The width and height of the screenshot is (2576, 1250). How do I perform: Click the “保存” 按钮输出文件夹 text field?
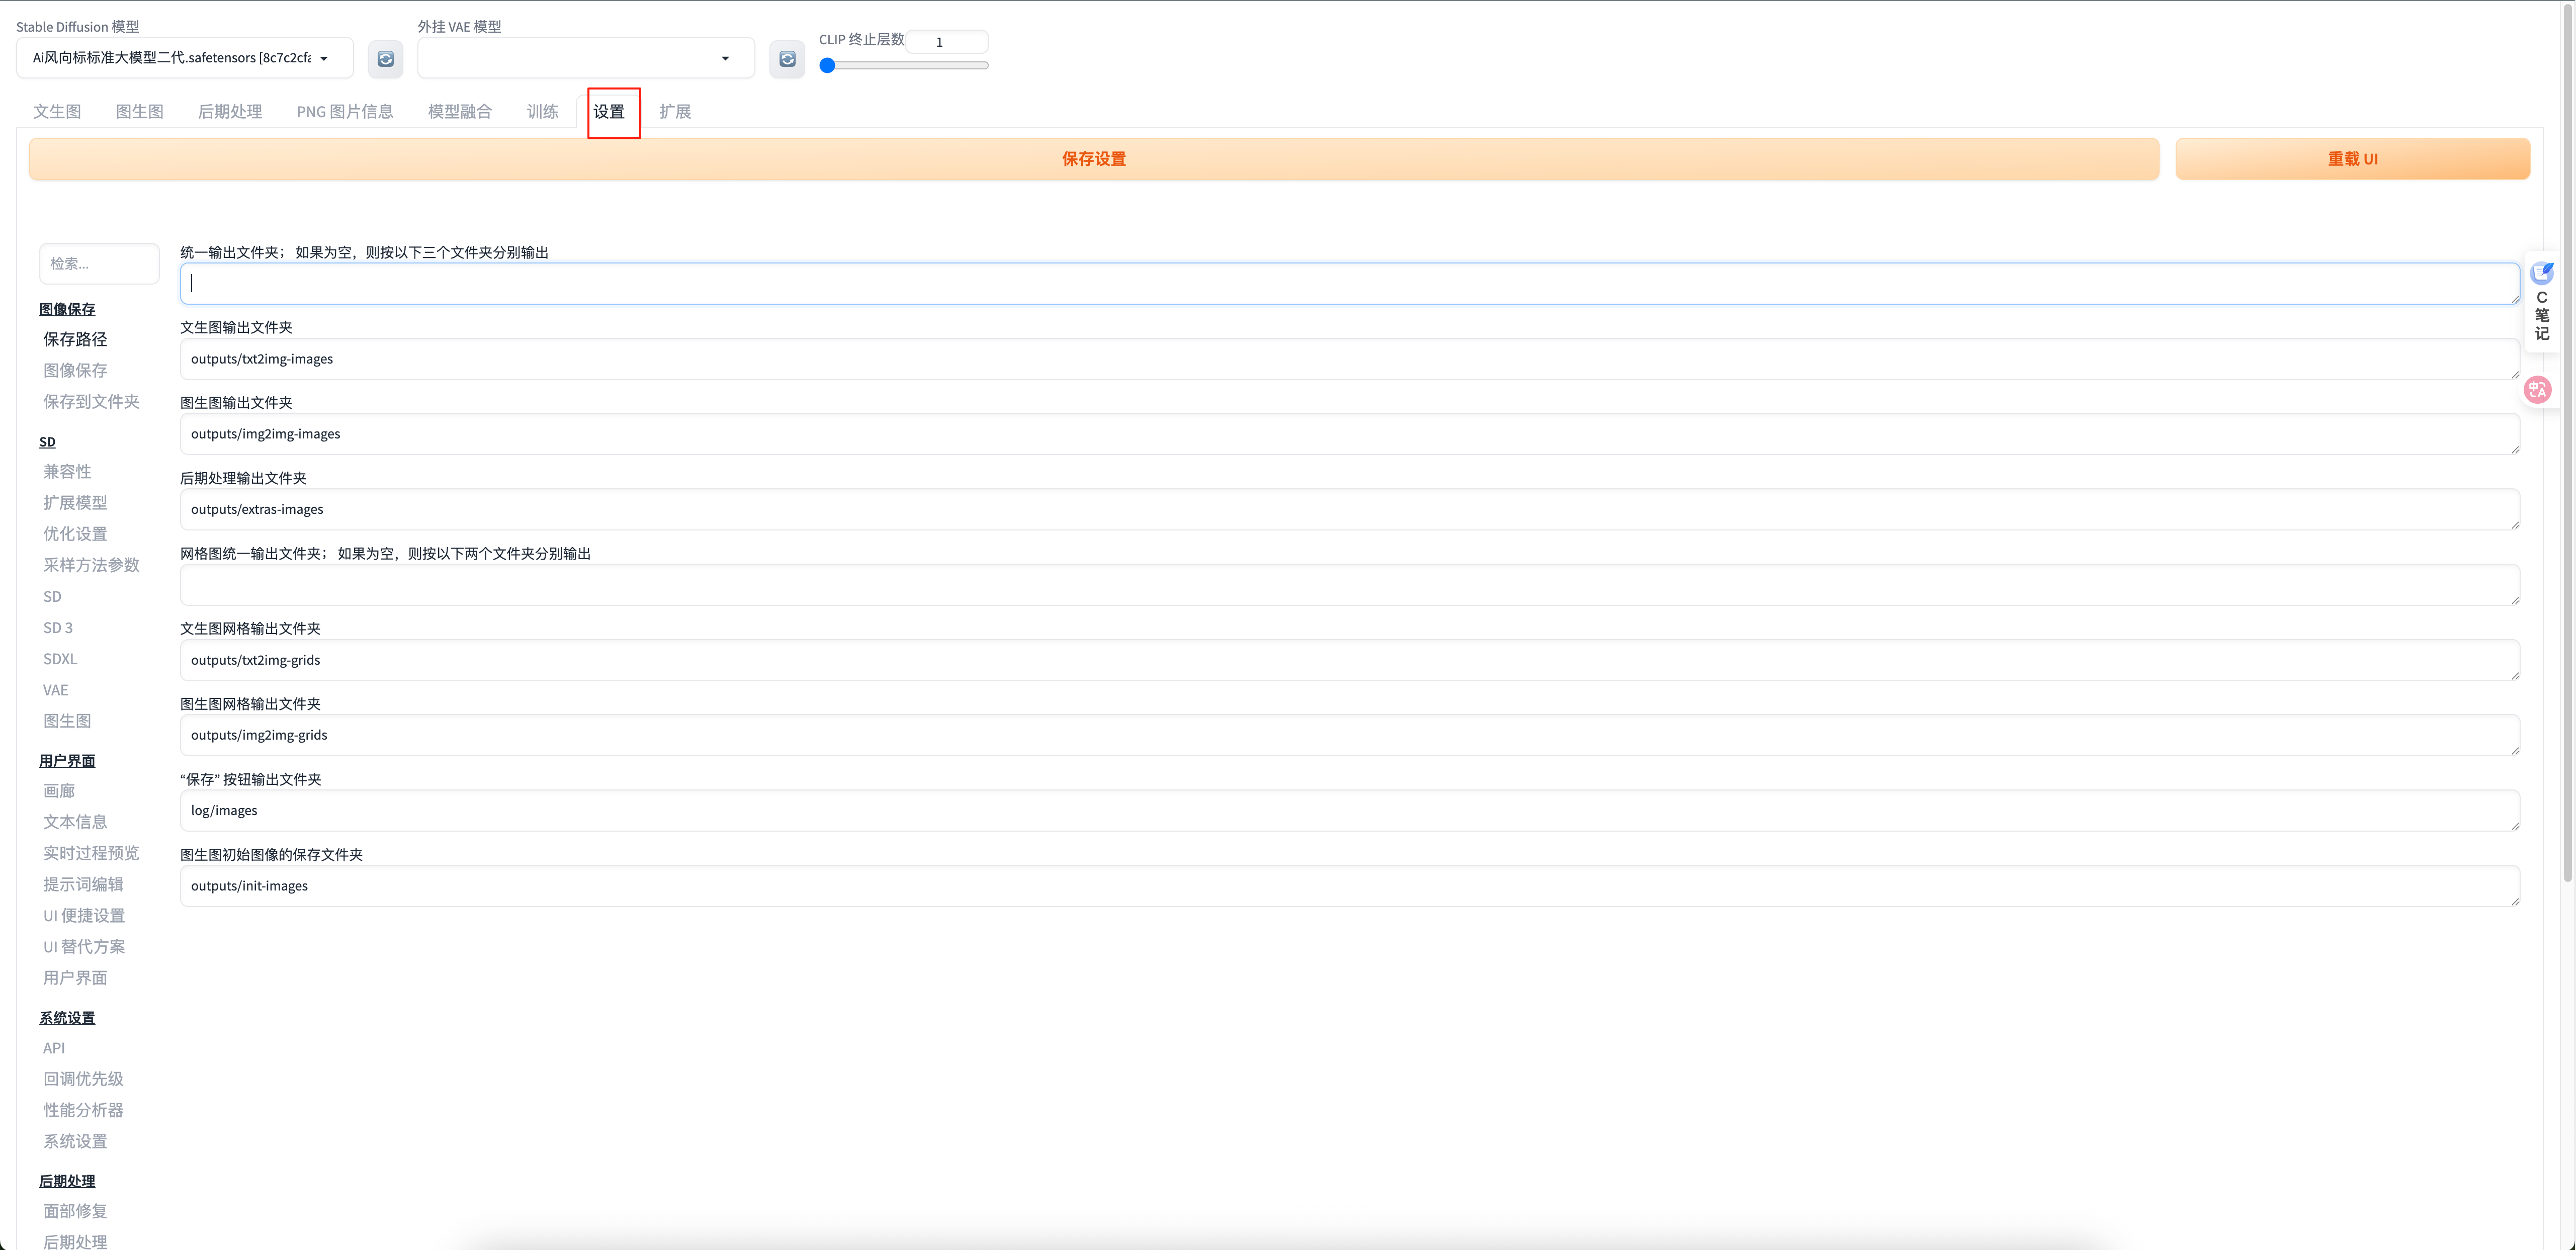(1348, 811)
